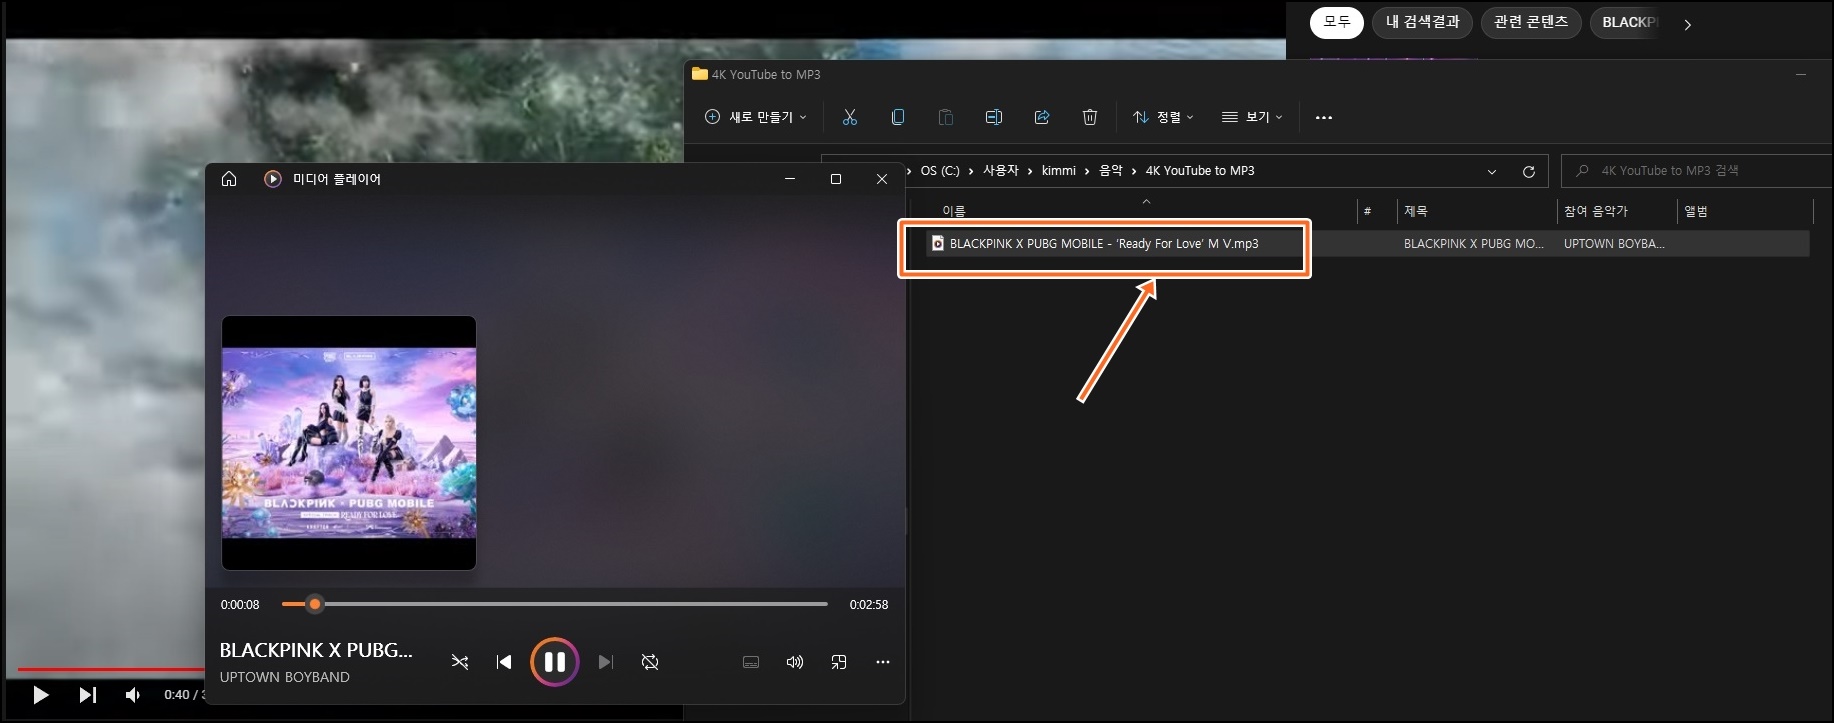The height and width of the screenshot is (723, 1834).
Task: Open Media Player volume control
Action: pos(795,662)
